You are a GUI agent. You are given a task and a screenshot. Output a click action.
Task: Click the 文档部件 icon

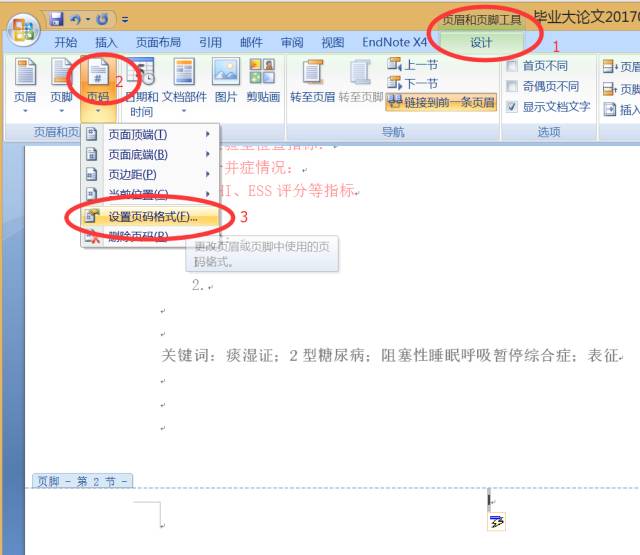pos(184,72)
